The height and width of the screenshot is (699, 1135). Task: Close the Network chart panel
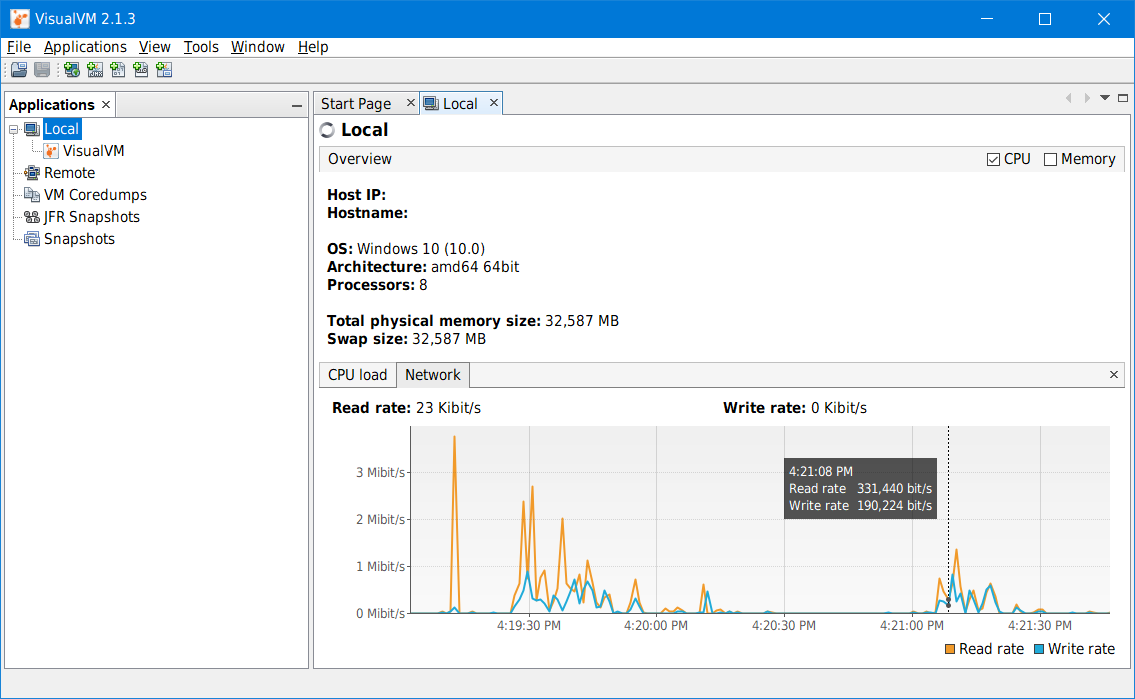1114,375
